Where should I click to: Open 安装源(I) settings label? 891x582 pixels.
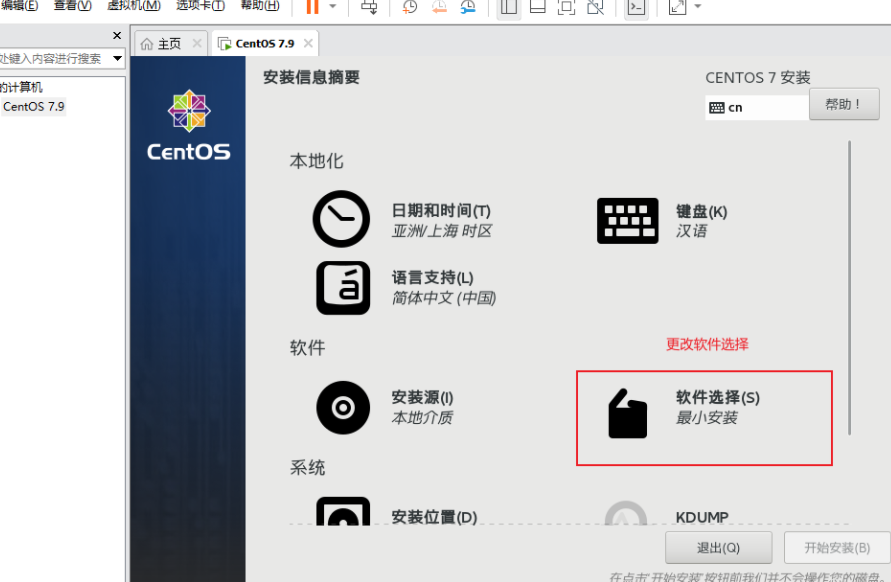422,397
